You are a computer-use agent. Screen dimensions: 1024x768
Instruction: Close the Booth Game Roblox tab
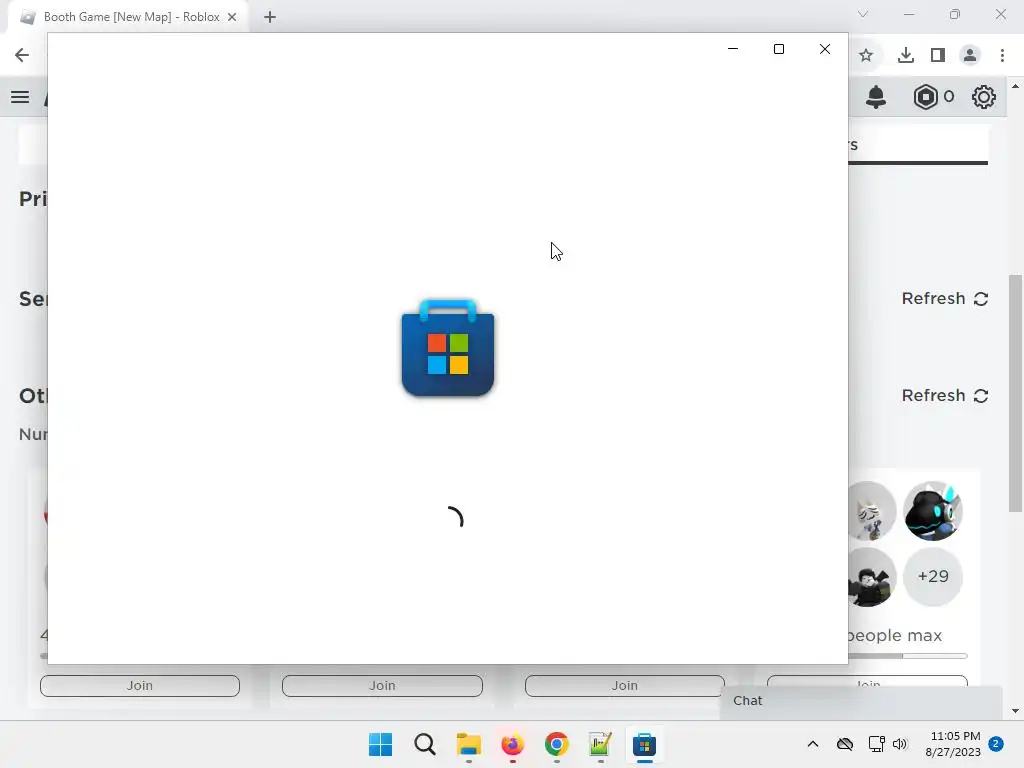tap(232, 18)
